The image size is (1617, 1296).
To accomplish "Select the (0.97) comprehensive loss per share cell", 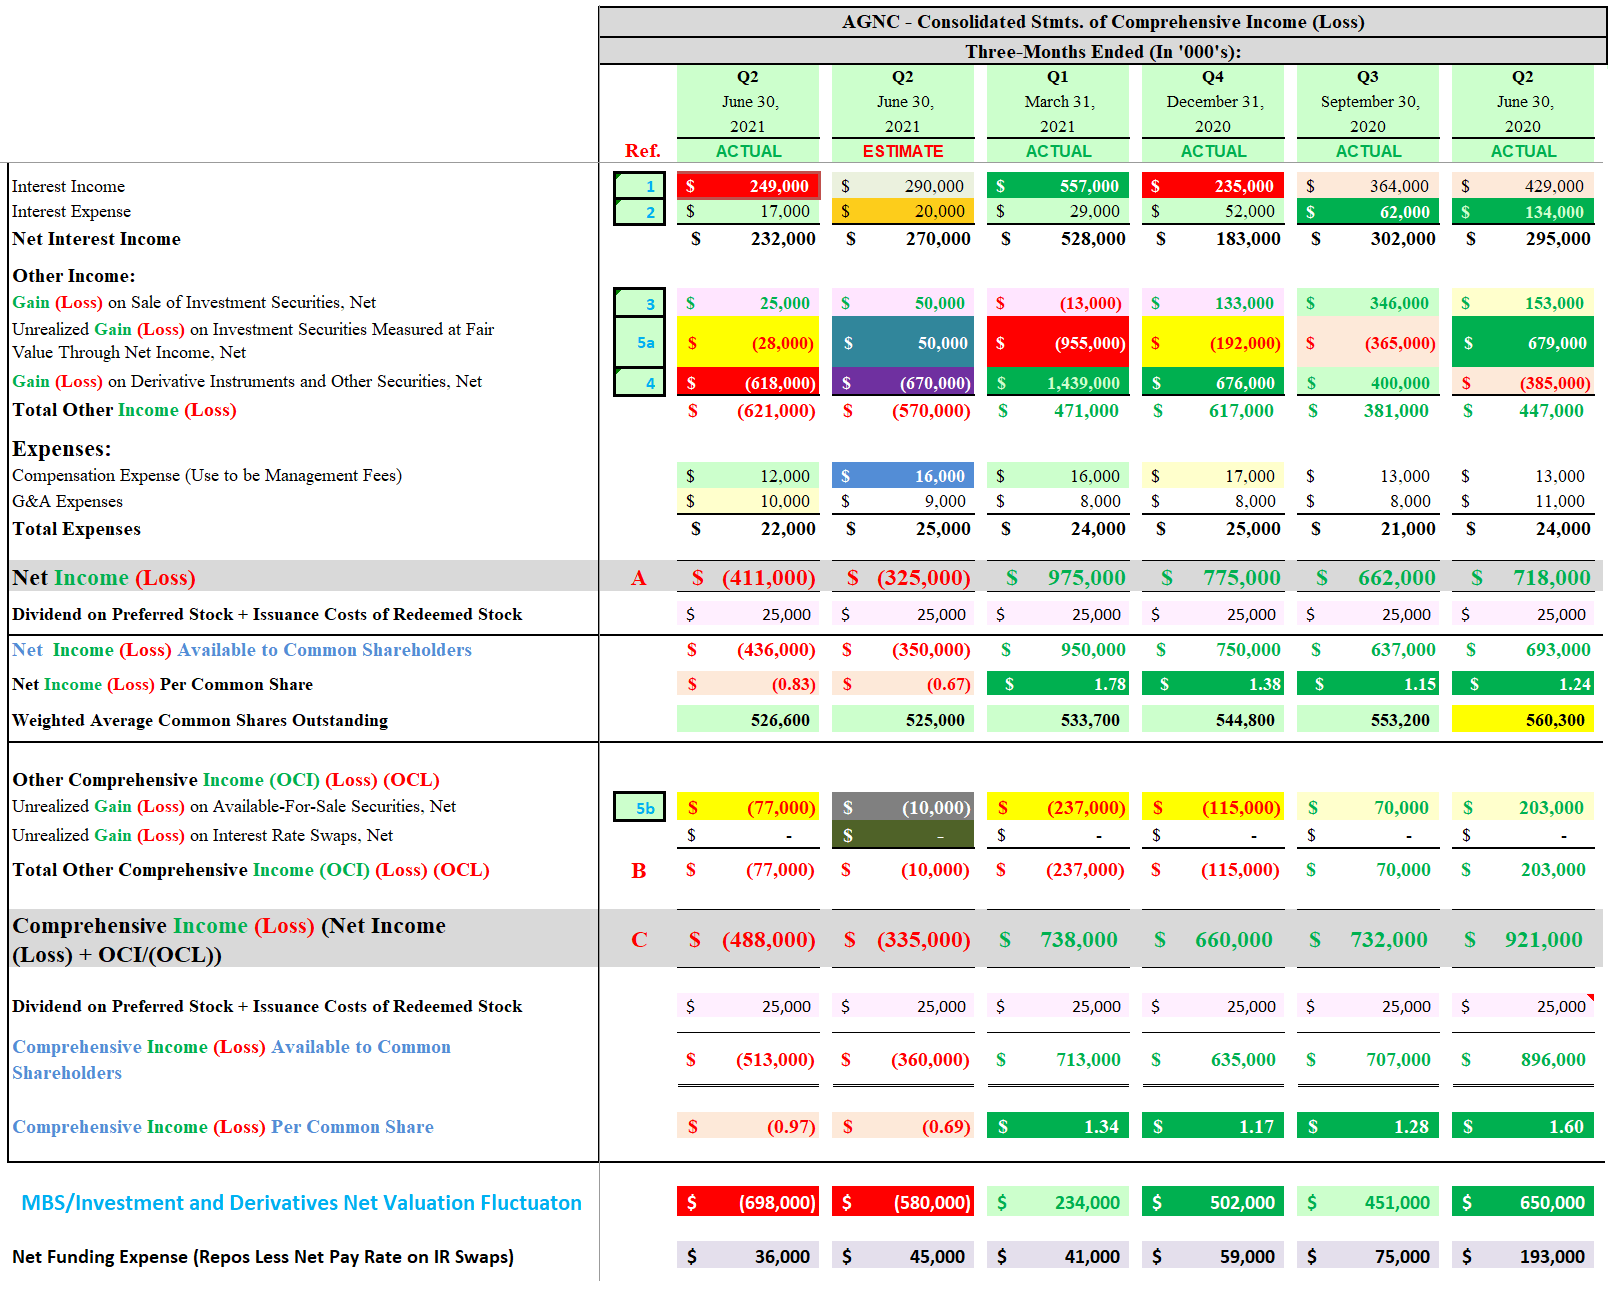I will [748, 1127].
